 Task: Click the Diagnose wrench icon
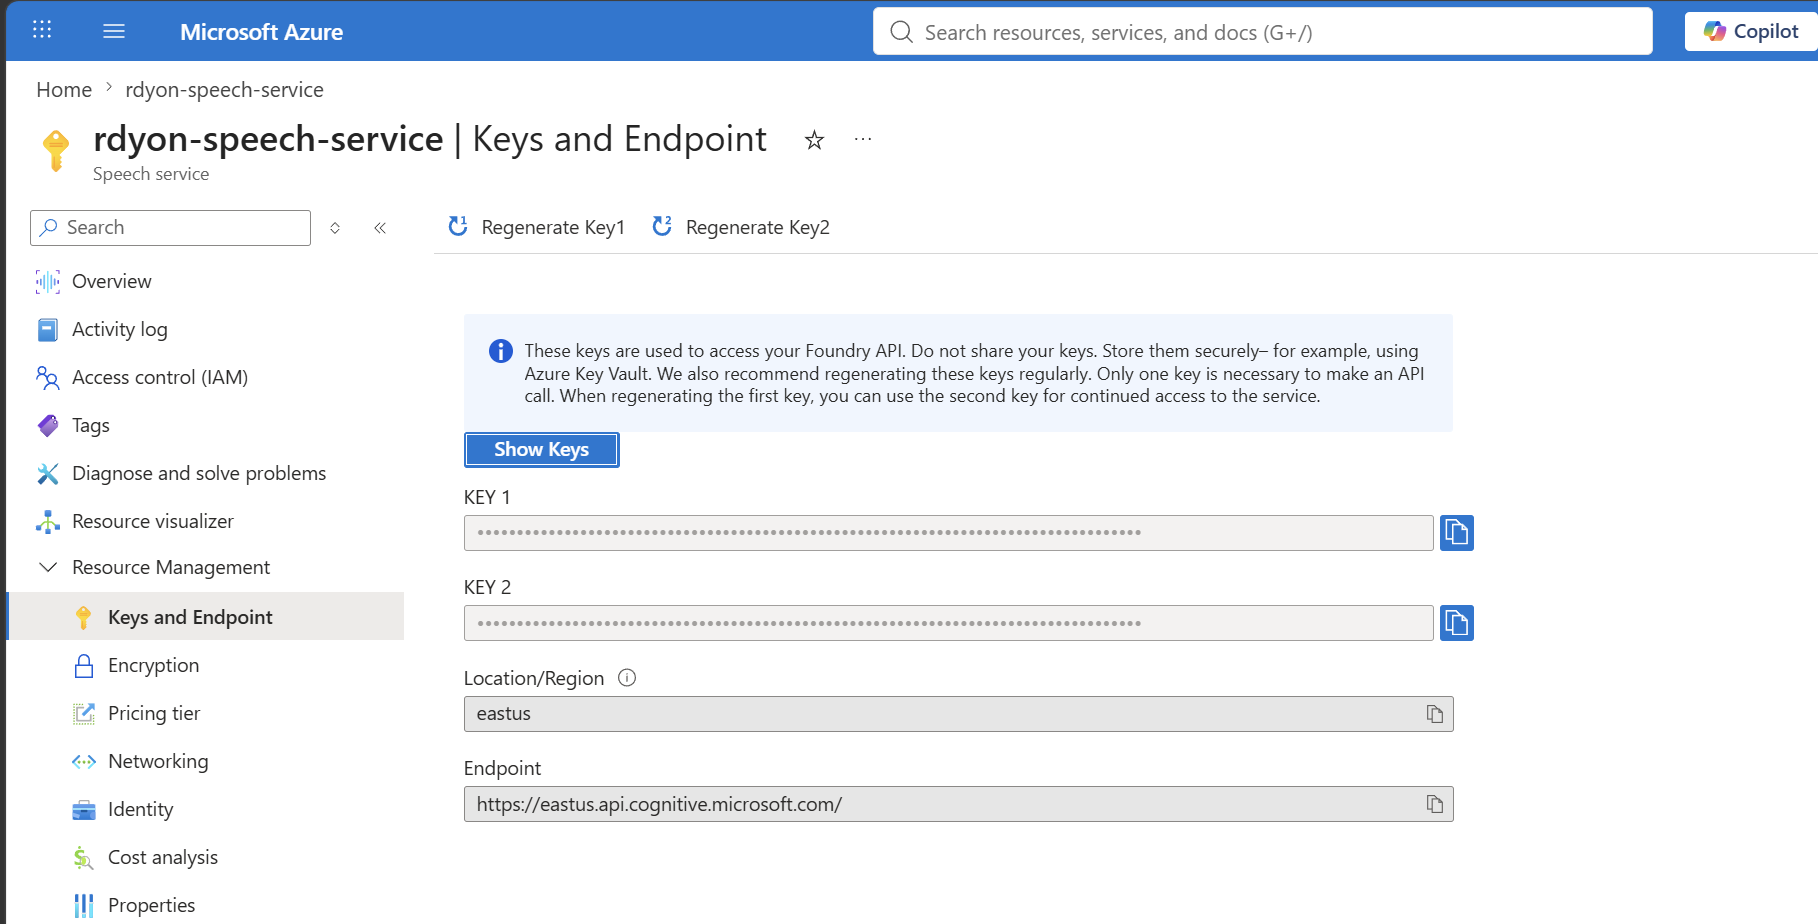[x=48, y=474]
